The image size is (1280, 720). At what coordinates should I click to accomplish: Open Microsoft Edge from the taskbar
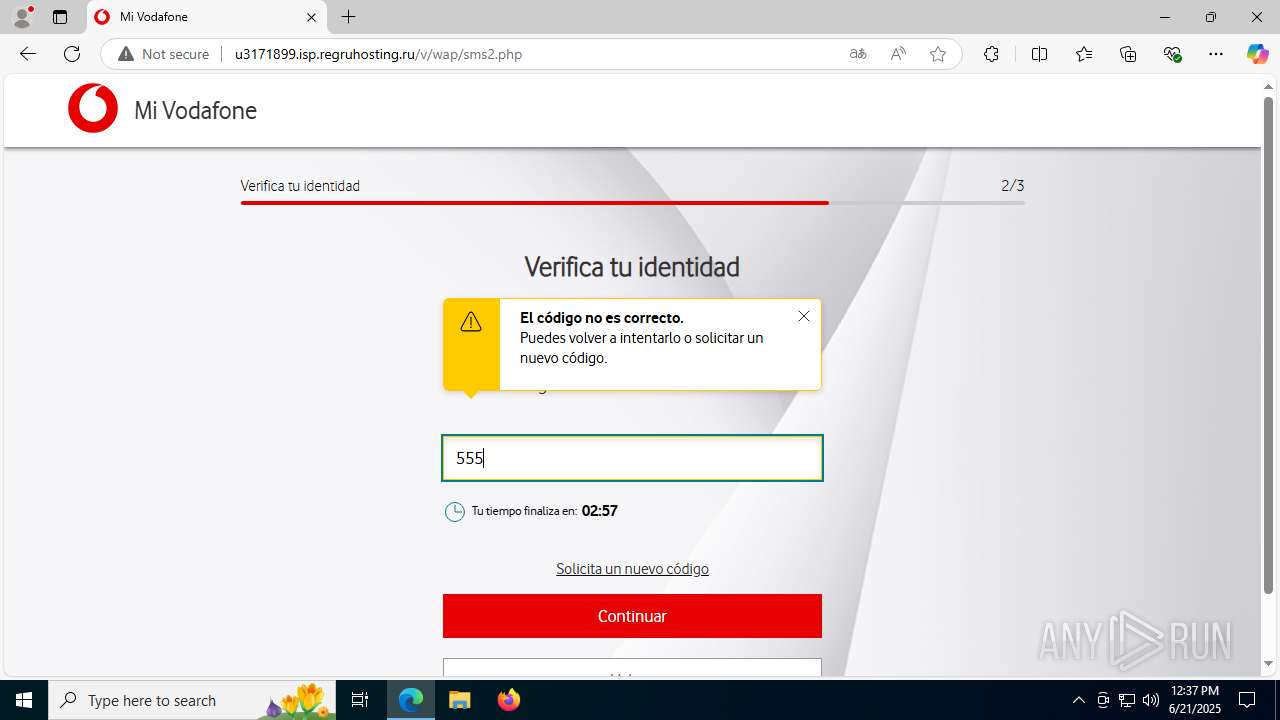pyautogui.click(x=411, y=700)
